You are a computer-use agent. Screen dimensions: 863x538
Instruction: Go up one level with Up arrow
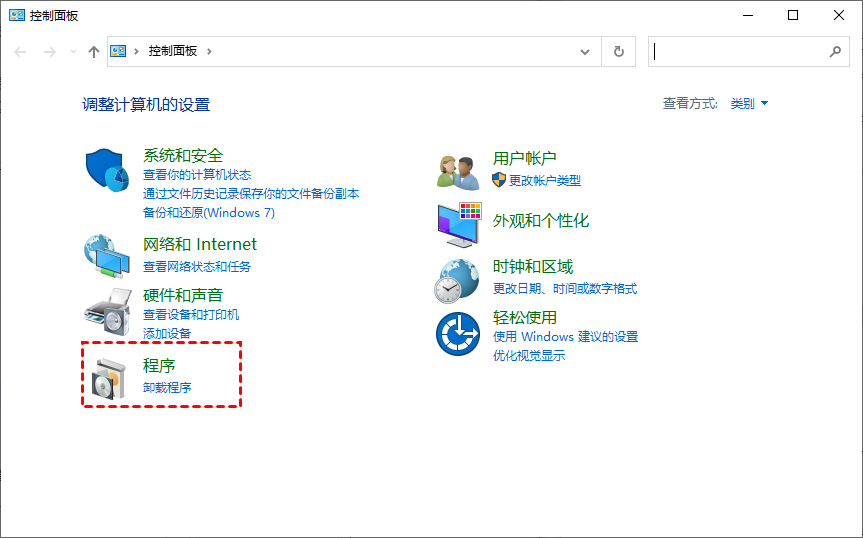pyautogui.click(x=94, y=52)
